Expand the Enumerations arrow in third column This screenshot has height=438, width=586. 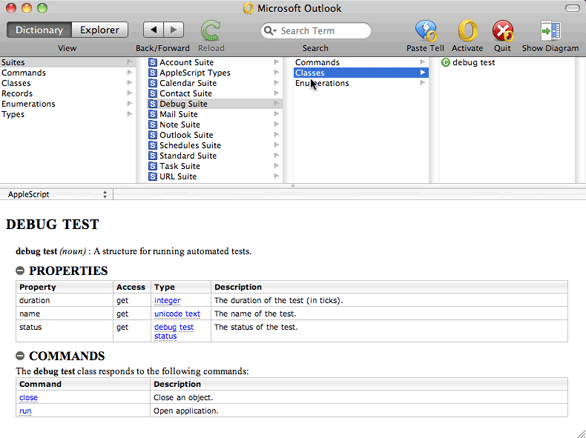423,83
